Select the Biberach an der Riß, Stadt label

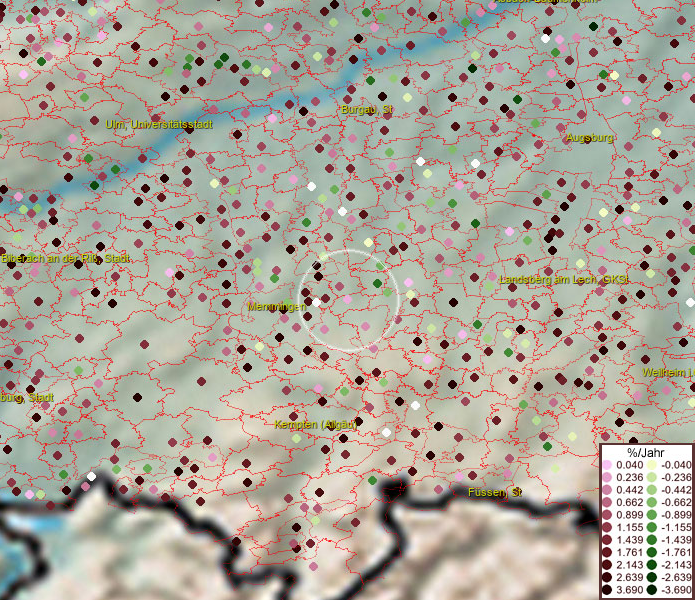66,258
